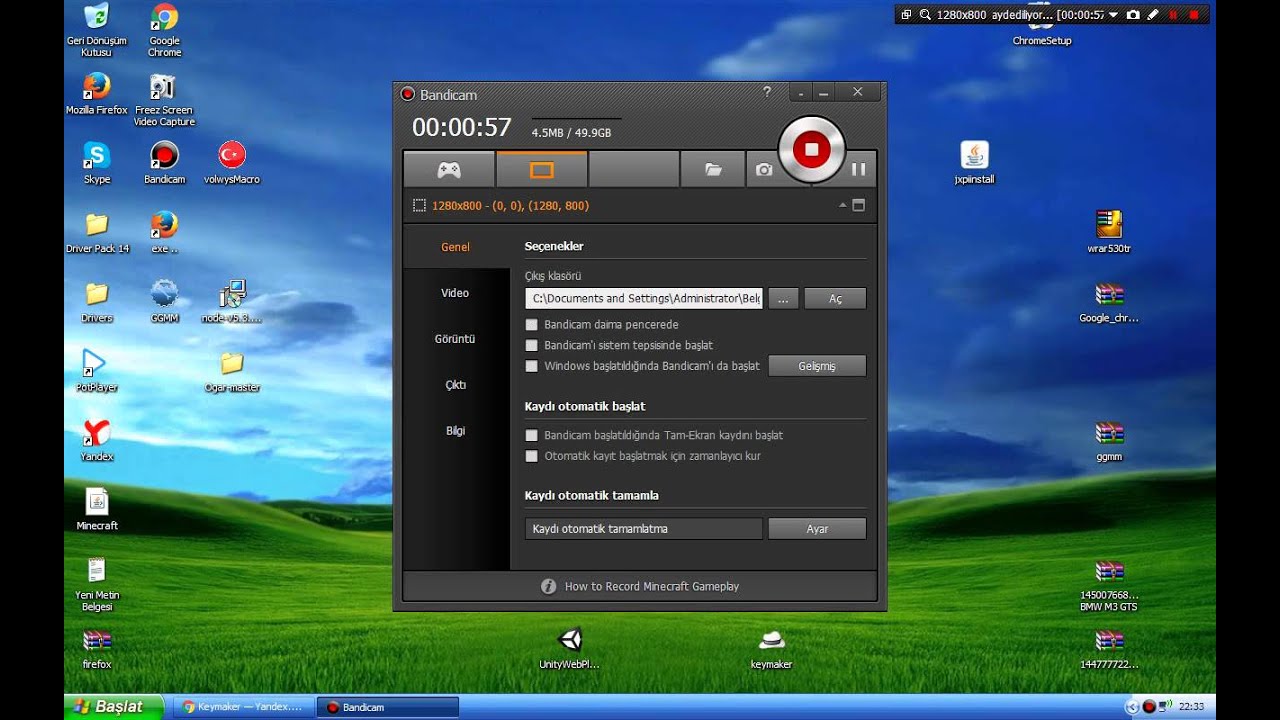1280x720 pixels.
Task: Click the Ayar button
Action: click(x=817, y=528)
